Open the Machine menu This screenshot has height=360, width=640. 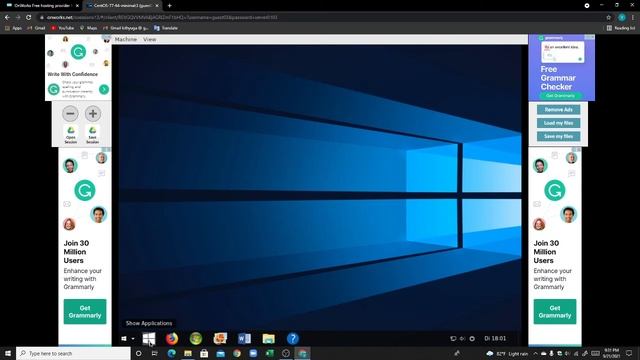coord(126,39)
